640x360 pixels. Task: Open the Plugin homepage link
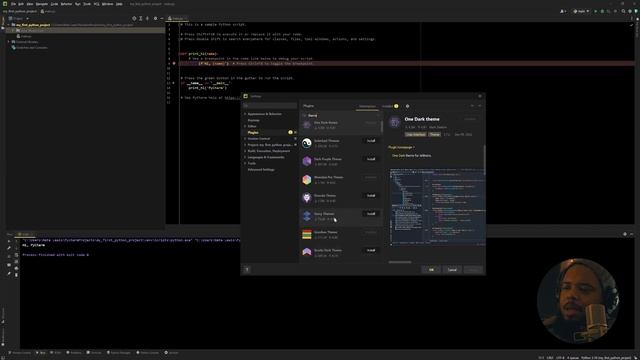pyautogui.click(x=401, y=147)
